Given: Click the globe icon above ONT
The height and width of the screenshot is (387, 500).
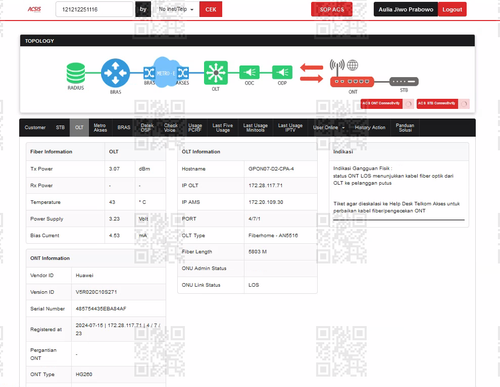Looking at the screenshot, I should (x=353, y=65).
